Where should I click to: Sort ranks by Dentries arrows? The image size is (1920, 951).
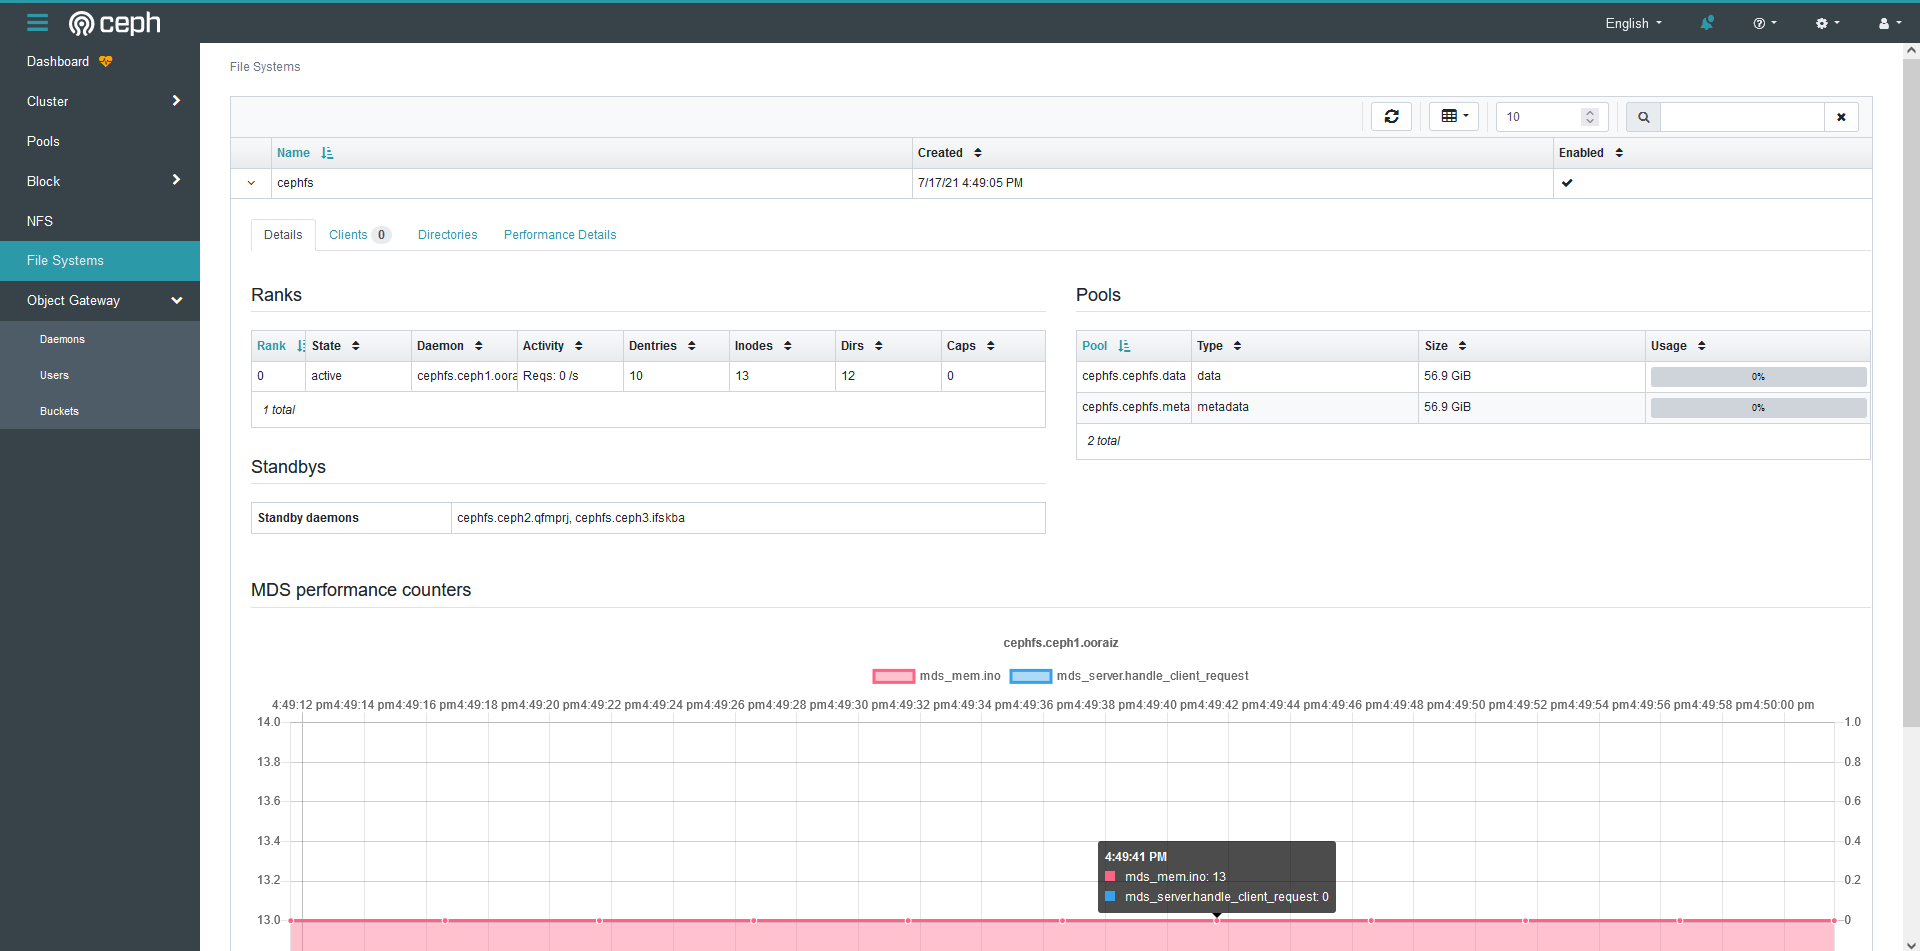tap(692, 346)
